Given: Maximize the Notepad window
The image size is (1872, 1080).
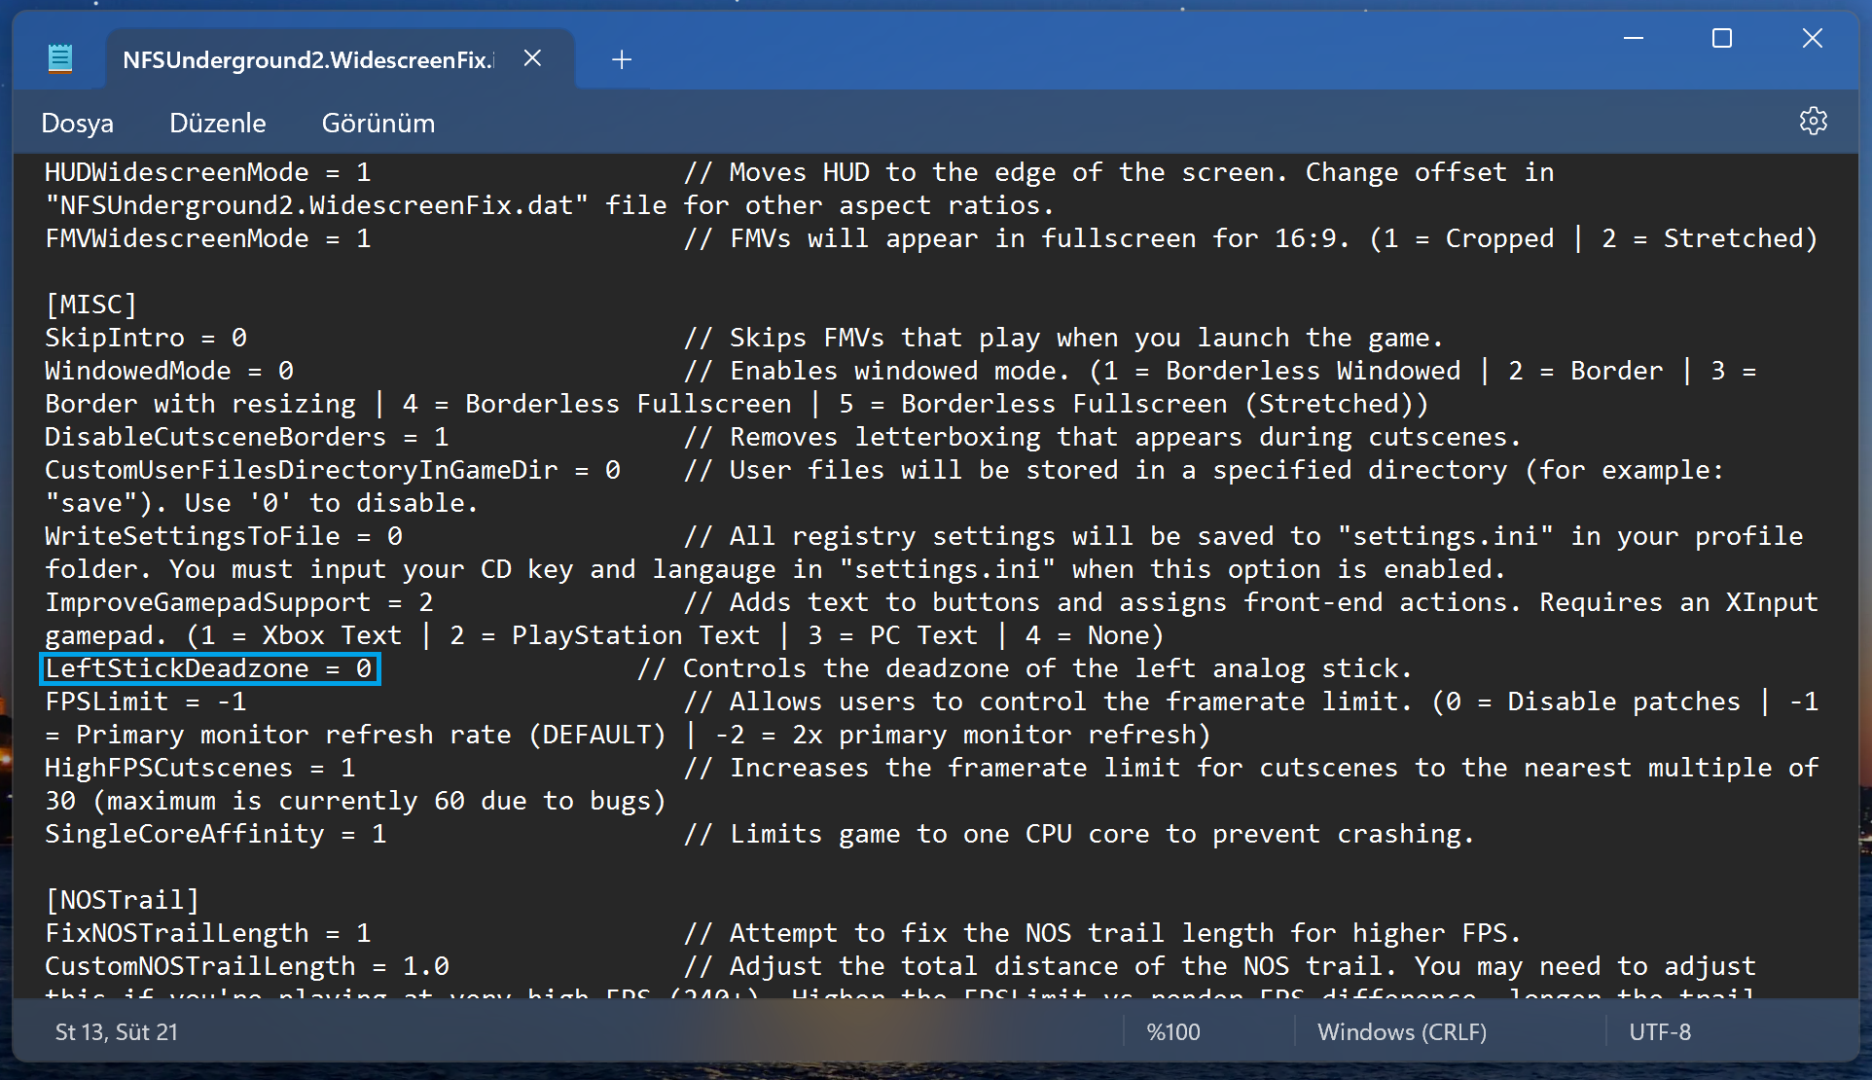Looking at the screenshot, I should click(x=1722, y=38).
